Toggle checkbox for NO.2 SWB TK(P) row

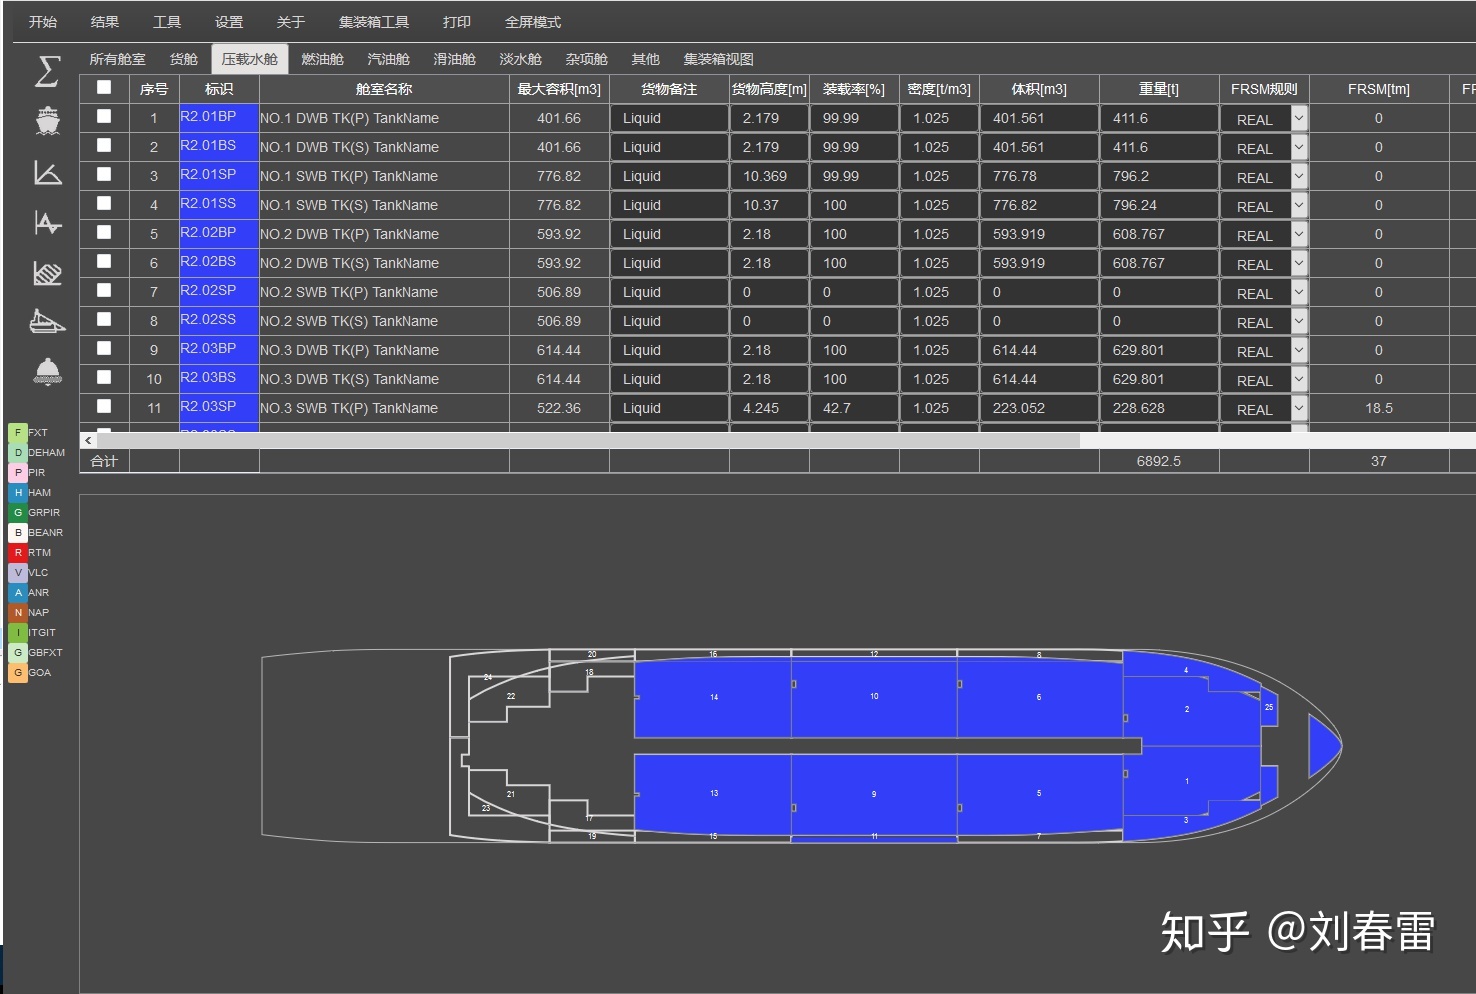(x=104, y=290)
